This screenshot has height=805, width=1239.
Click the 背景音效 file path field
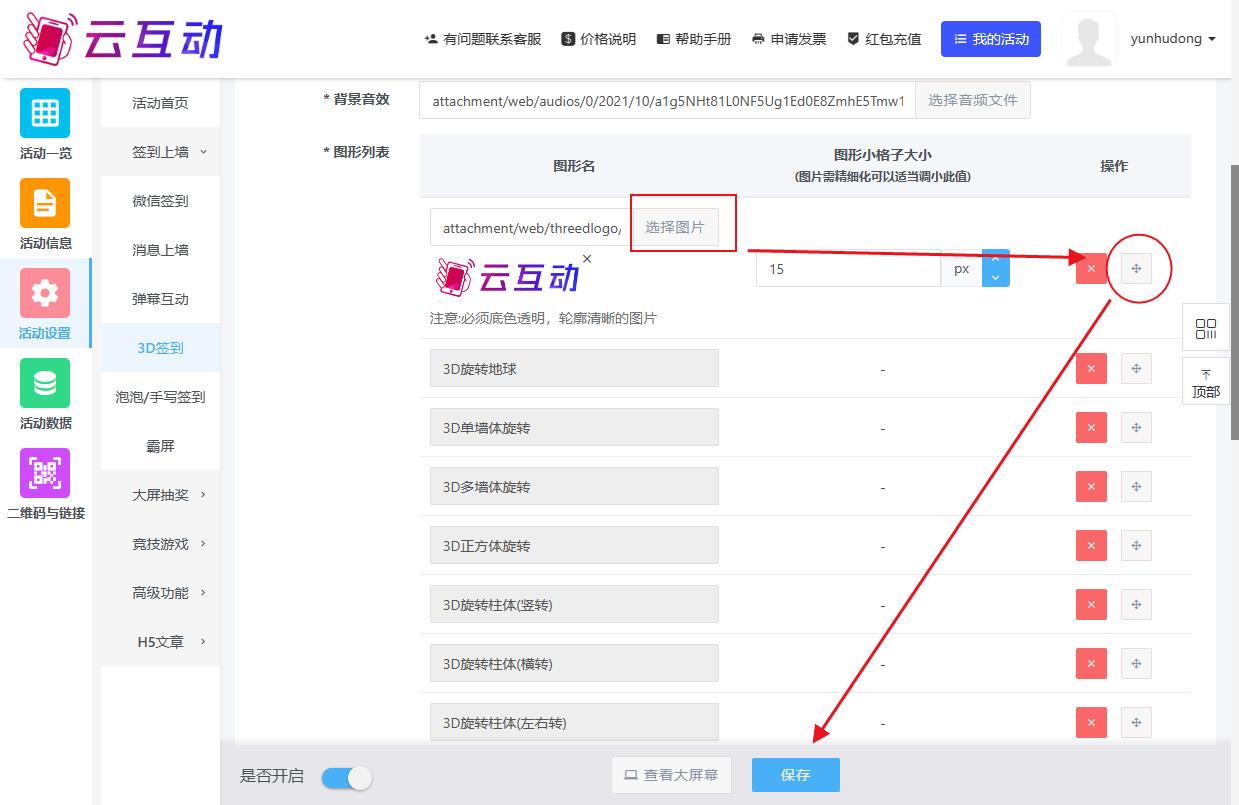pos(667,101)
